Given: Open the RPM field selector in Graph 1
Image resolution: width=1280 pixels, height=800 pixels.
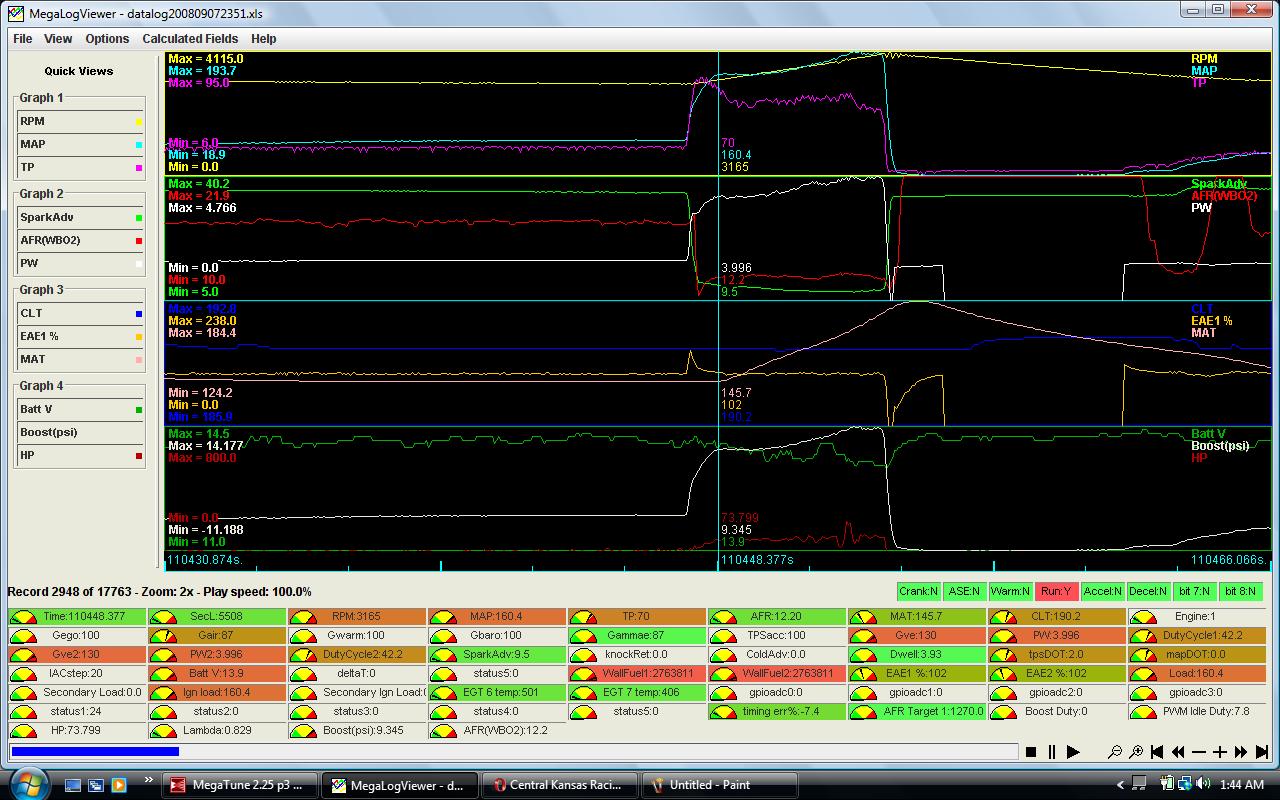Looking at the screenshot, I should tap(80, 121).
